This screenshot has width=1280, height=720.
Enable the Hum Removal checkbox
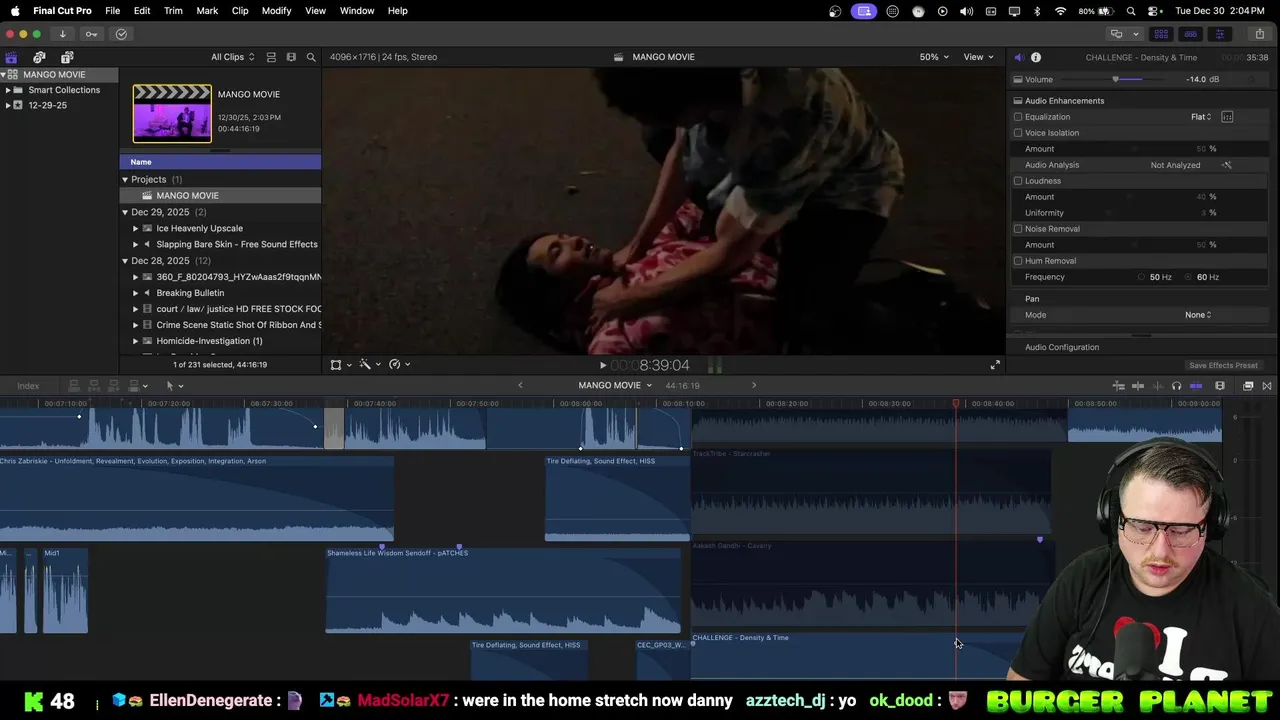(1018, 261)
